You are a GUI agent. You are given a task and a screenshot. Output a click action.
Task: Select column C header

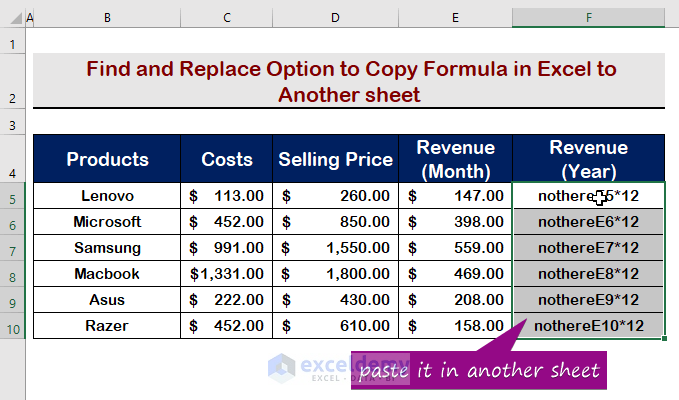(x=227, y=18)
